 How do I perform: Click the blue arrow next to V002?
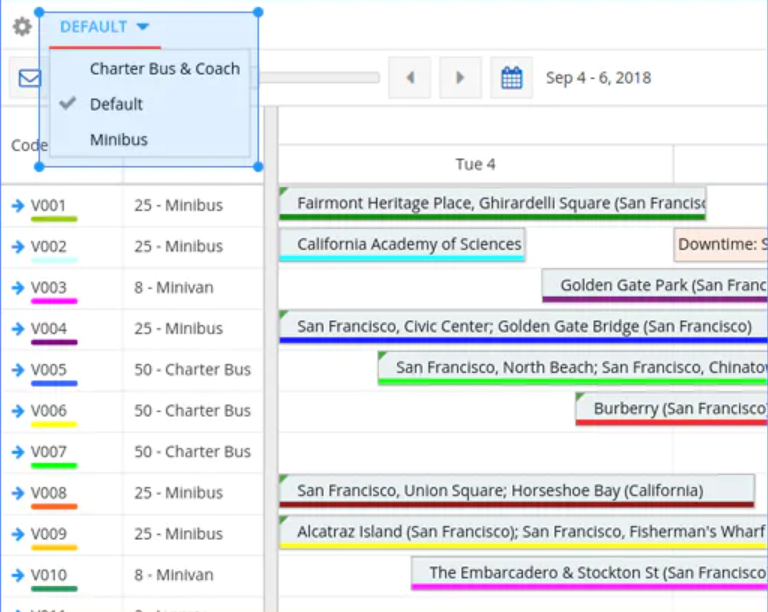(18, 246)
